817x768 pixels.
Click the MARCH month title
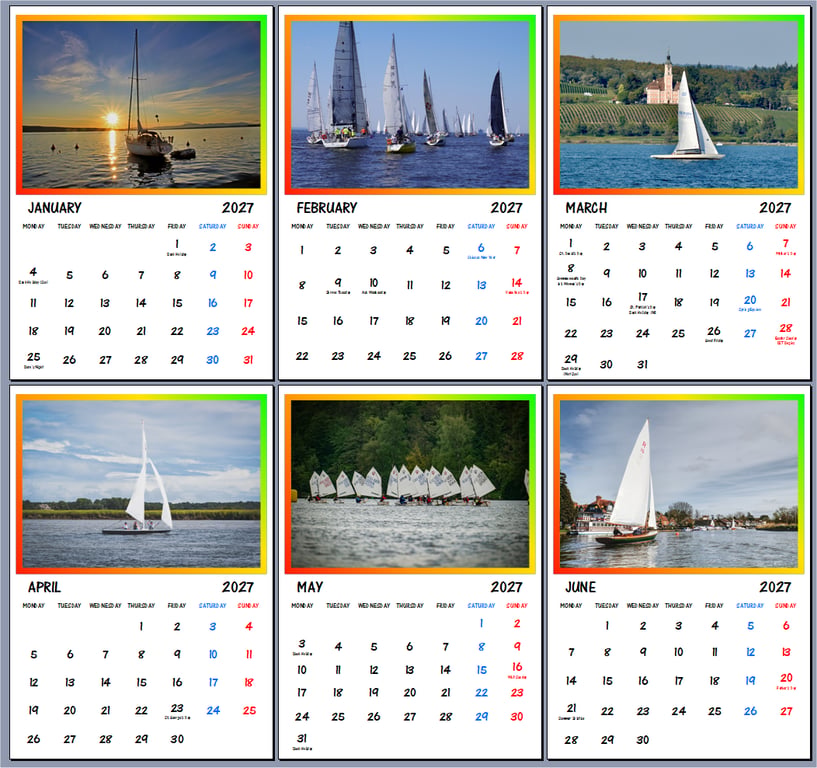click(586, 208)
